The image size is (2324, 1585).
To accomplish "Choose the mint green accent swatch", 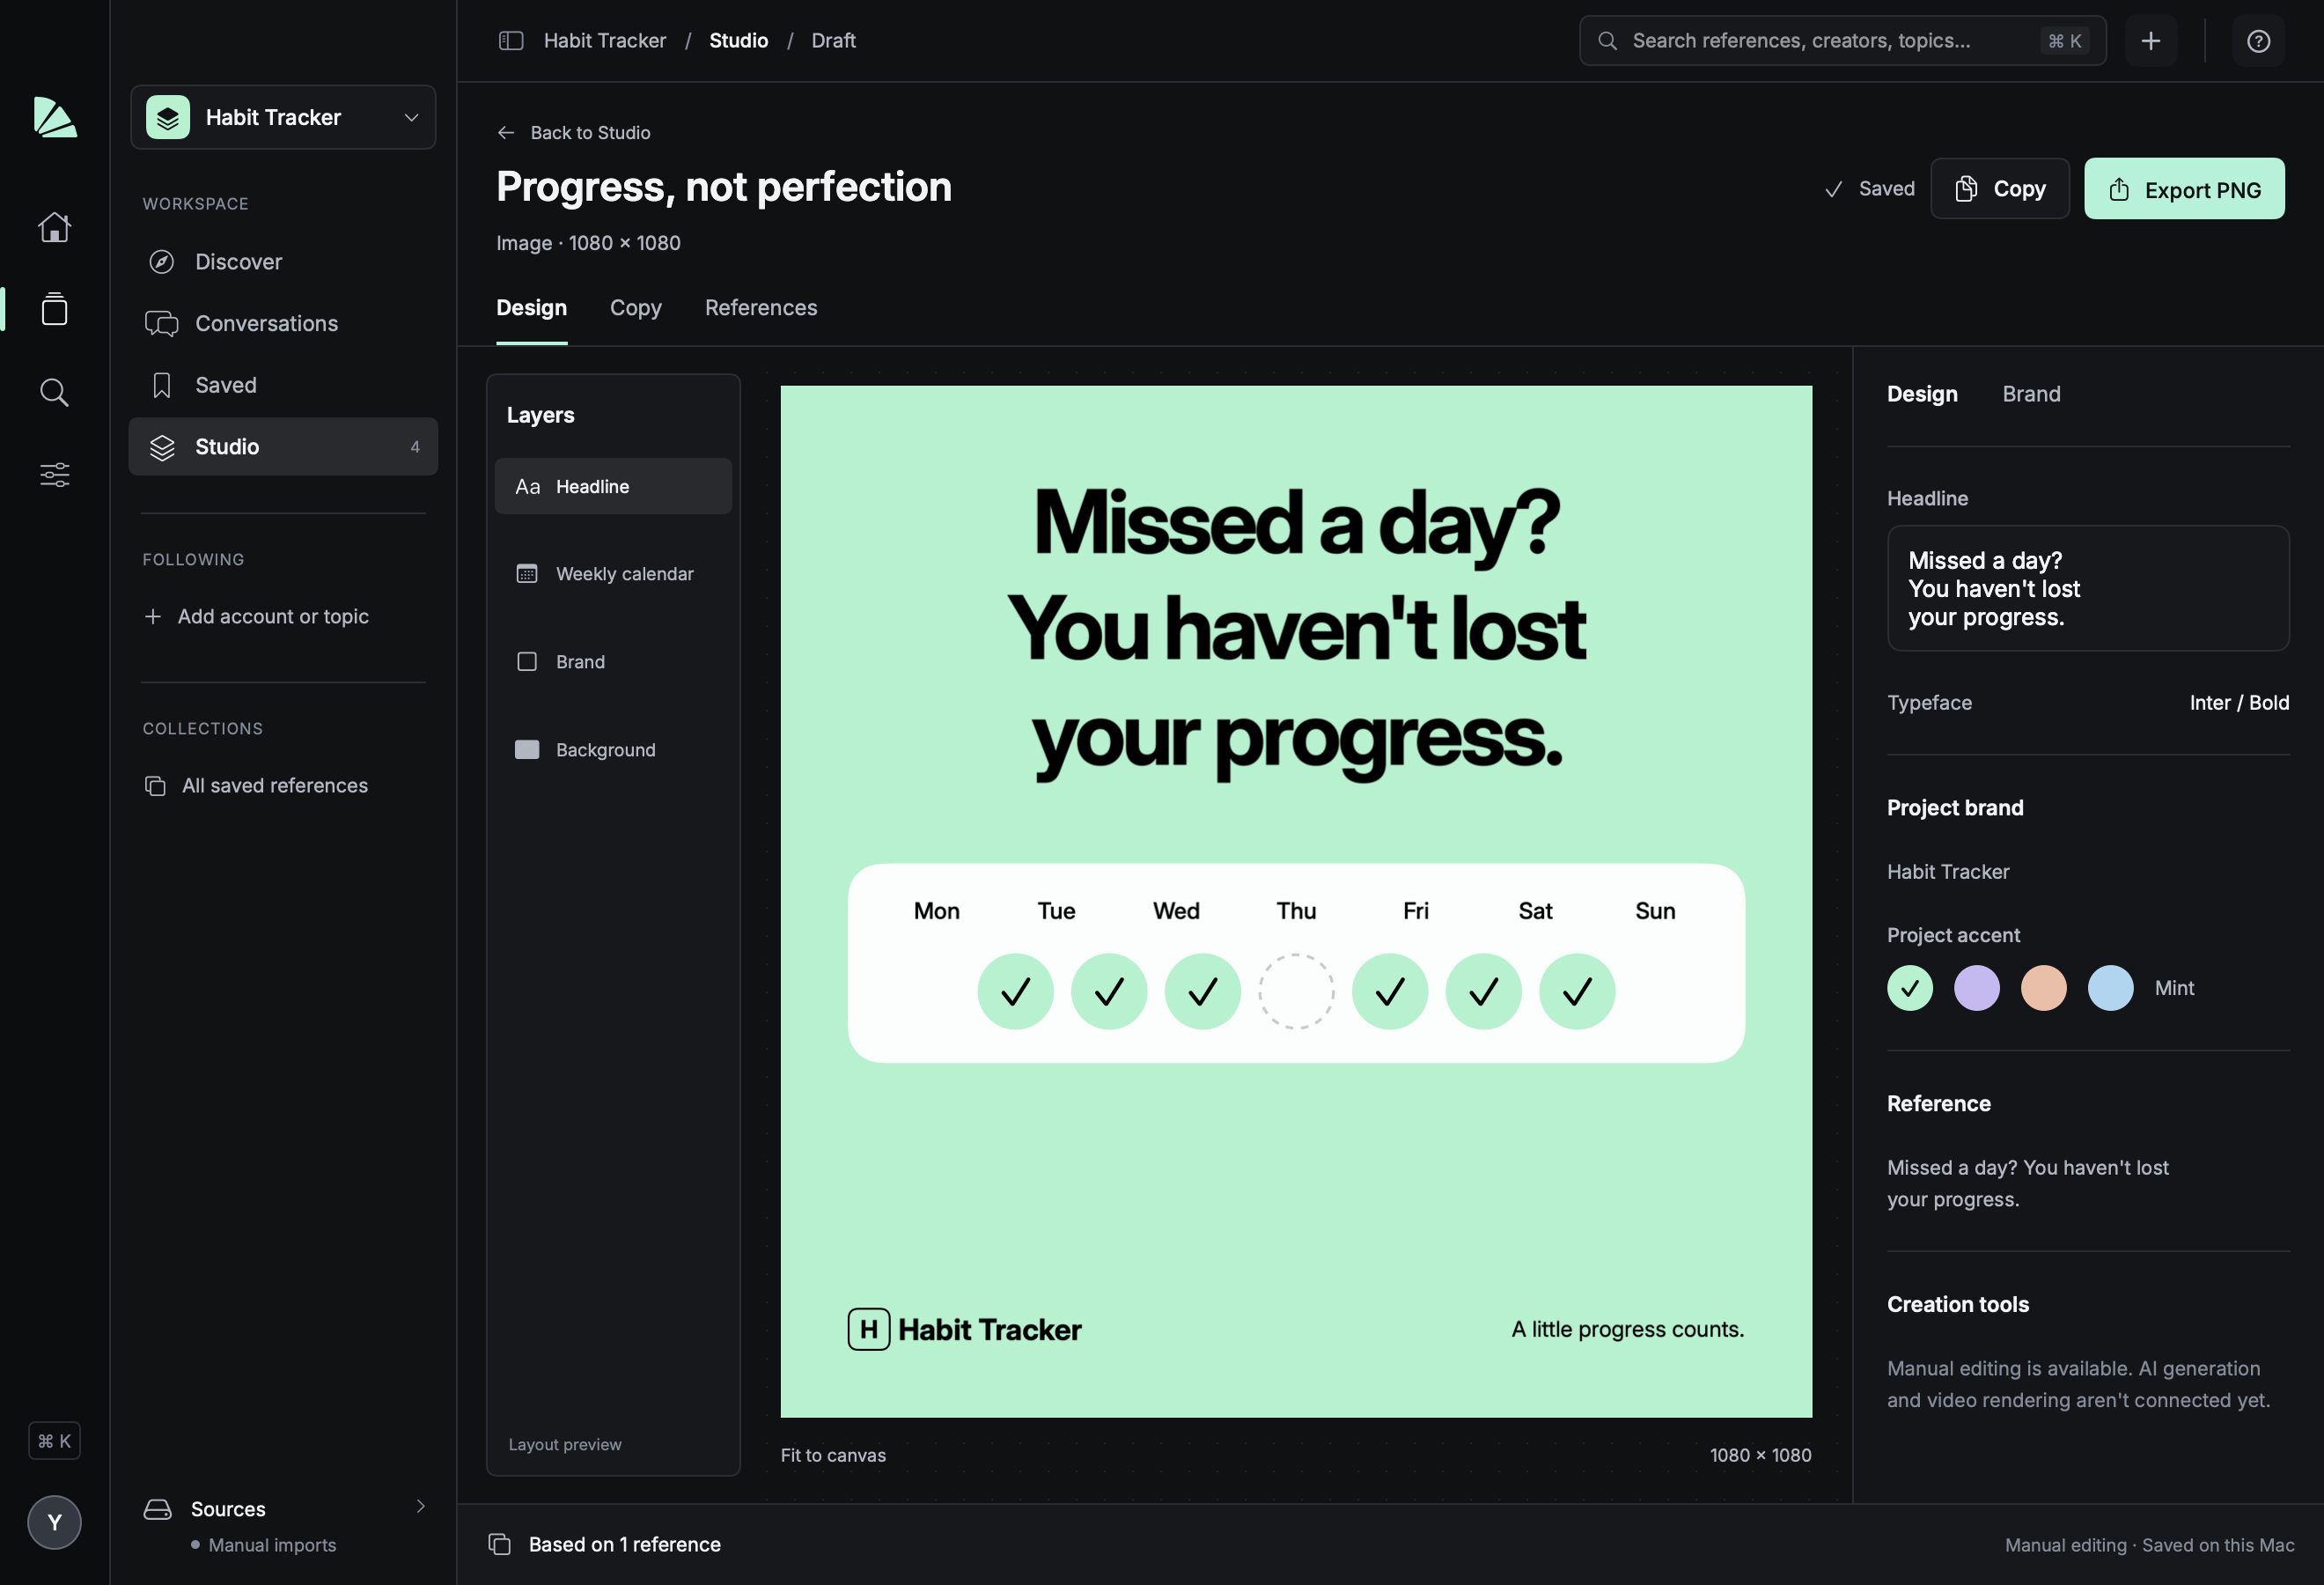I will pyautogui.click(x=1909, y=988).
